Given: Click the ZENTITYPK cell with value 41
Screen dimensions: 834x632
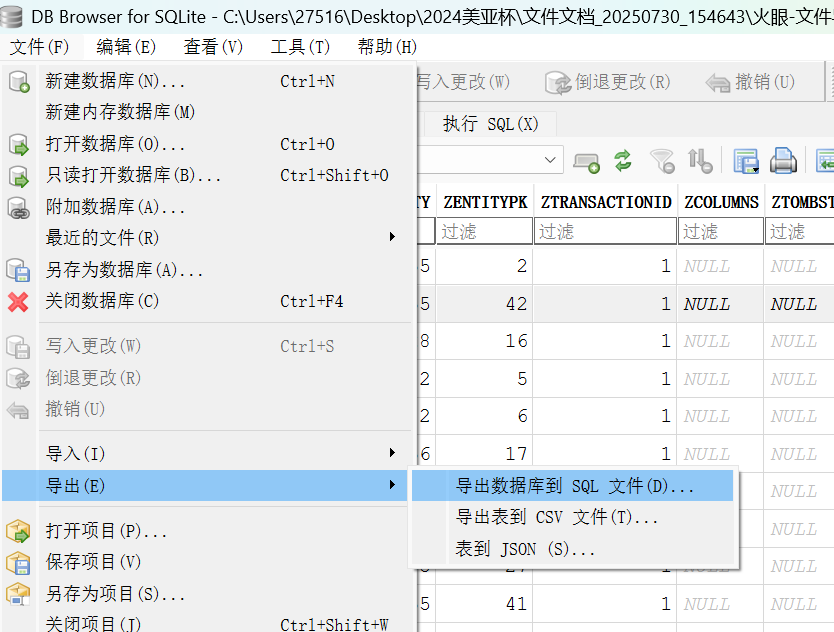Looking at the screenshot, I should coord(485,604).
